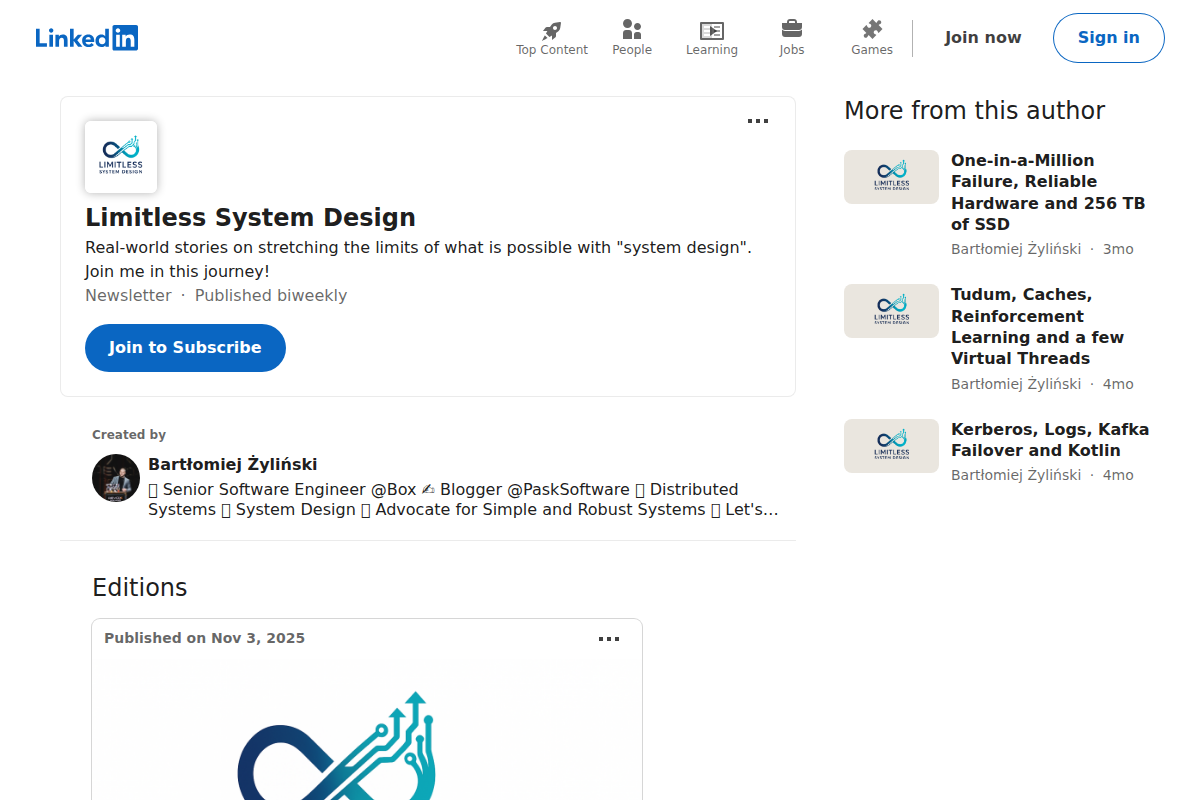Open 'Kerberos, Logs, Kafka Failover and Kotlin'
1200x800 pixels.
tap(1050, 439)
